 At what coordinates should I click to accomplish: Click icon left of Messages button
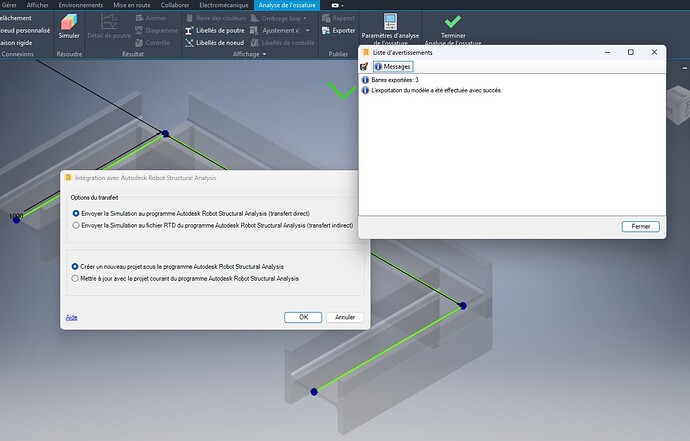point(364,66)
